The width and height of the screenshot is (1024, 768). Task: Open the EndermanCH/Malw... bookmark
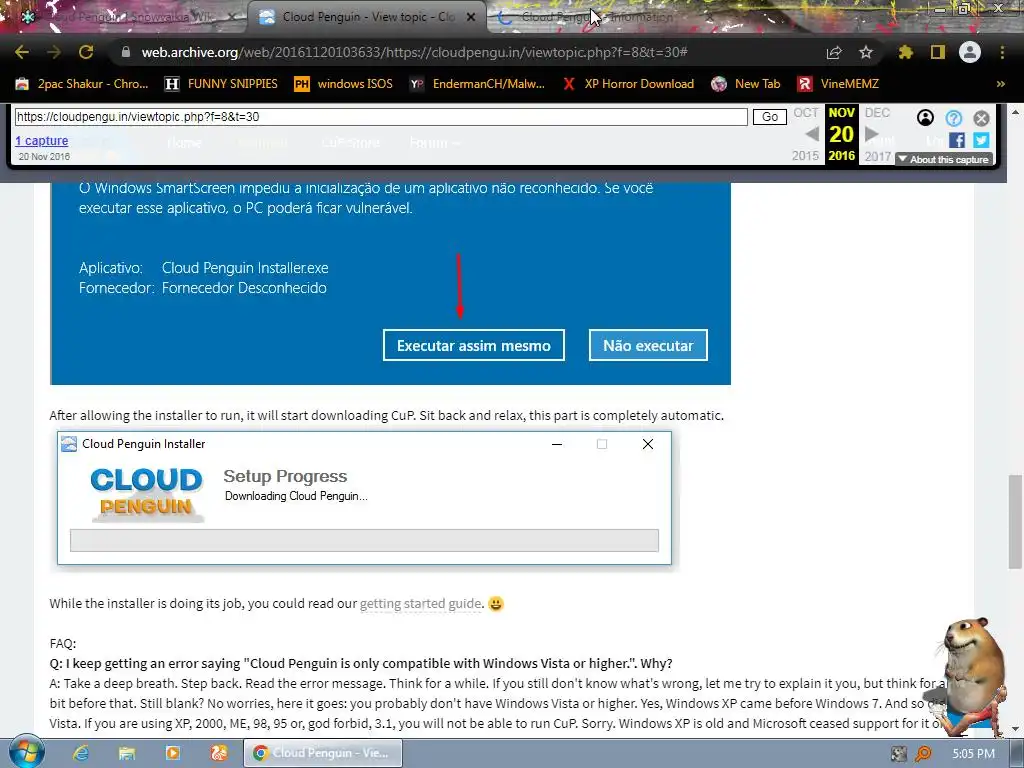[477, 84]
